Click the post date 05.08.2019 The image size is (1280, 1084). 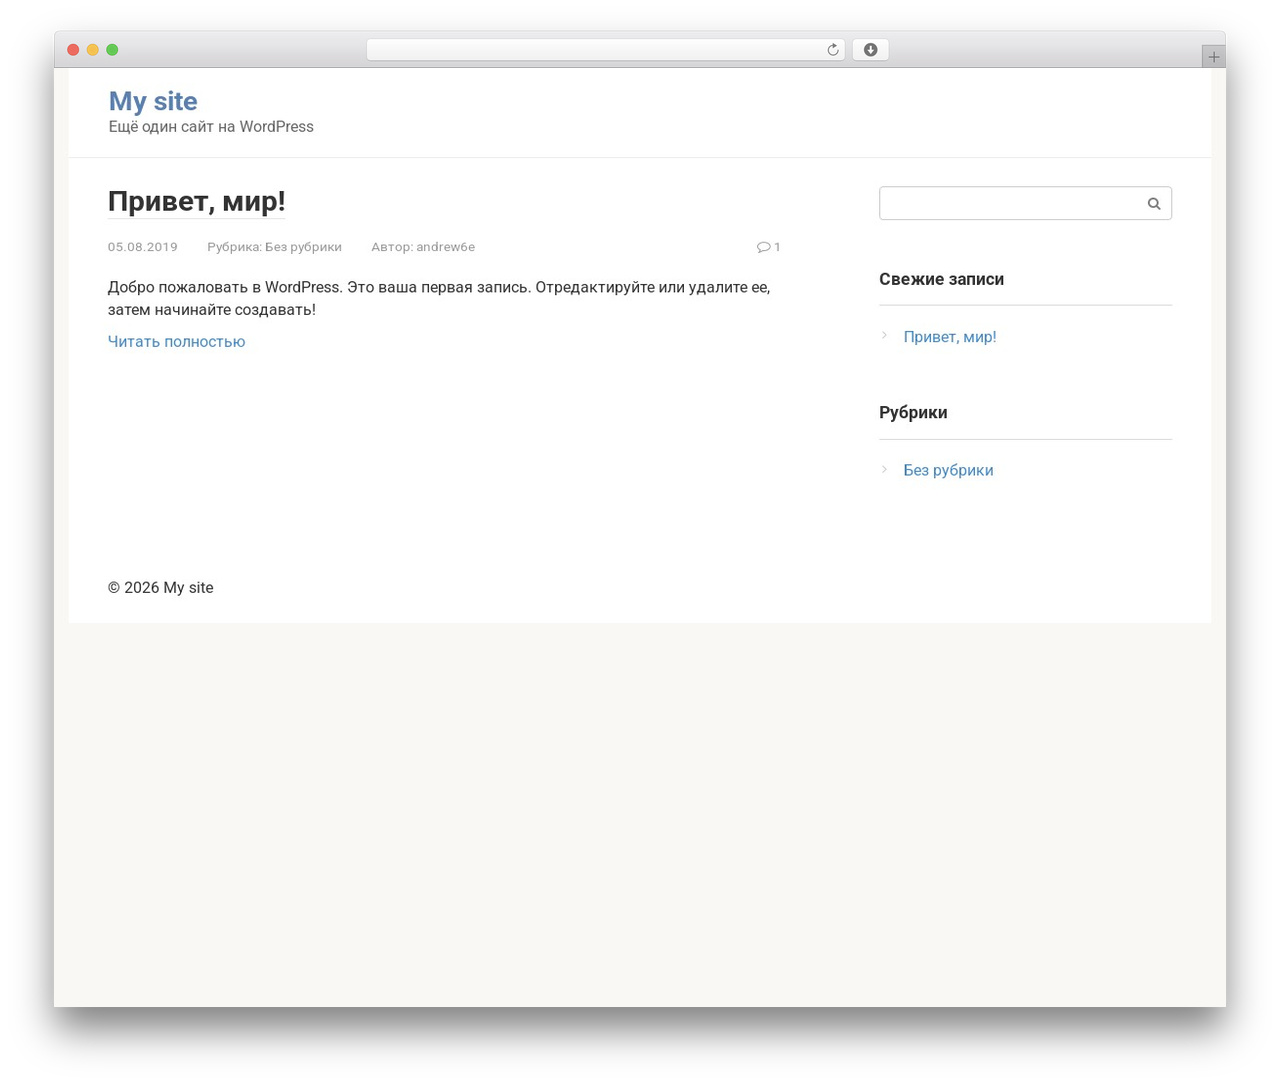click(x=143, y=247)
